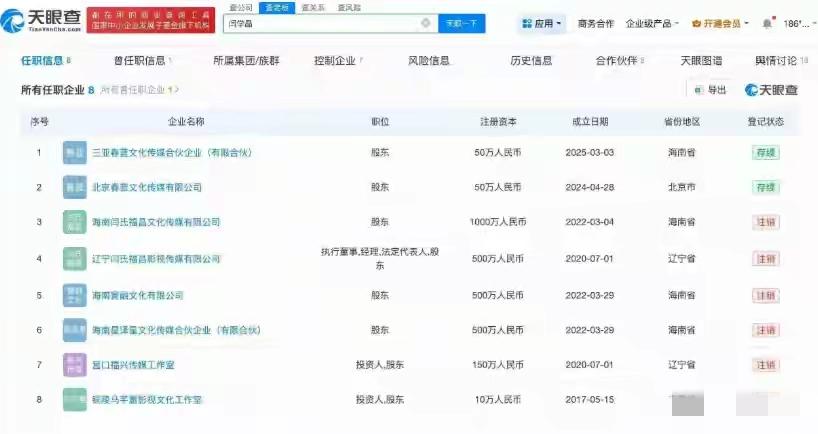Expand the 企业级产品 dropdown
Viewport: 818px width, 434px height.
652,23
